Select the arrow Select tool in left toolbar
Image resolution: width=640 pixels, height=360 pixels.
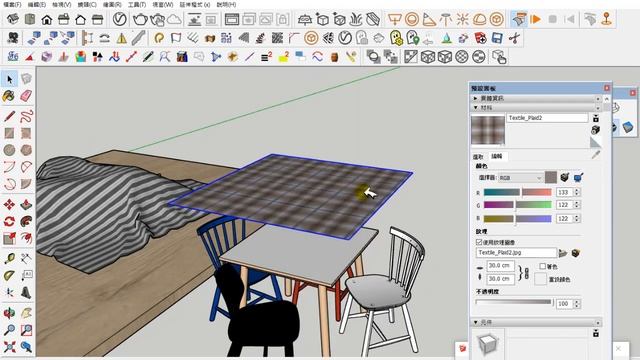pos(9,79)
